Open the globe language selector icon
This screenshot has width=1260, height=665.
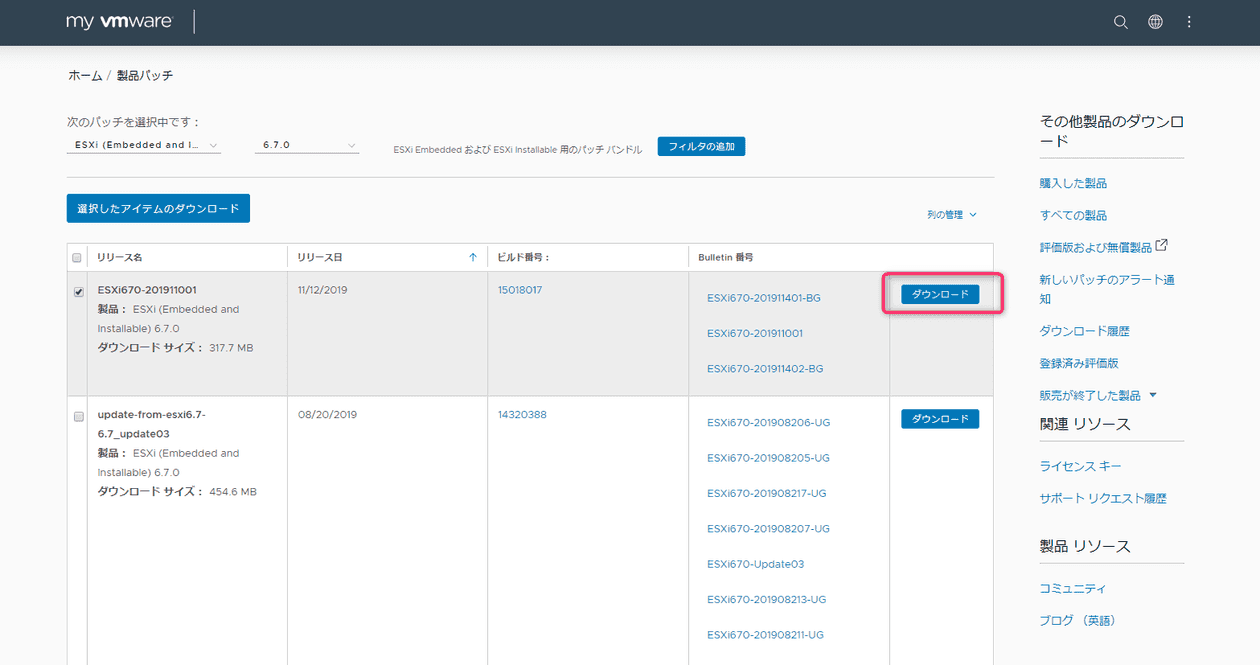(1155, 22)
